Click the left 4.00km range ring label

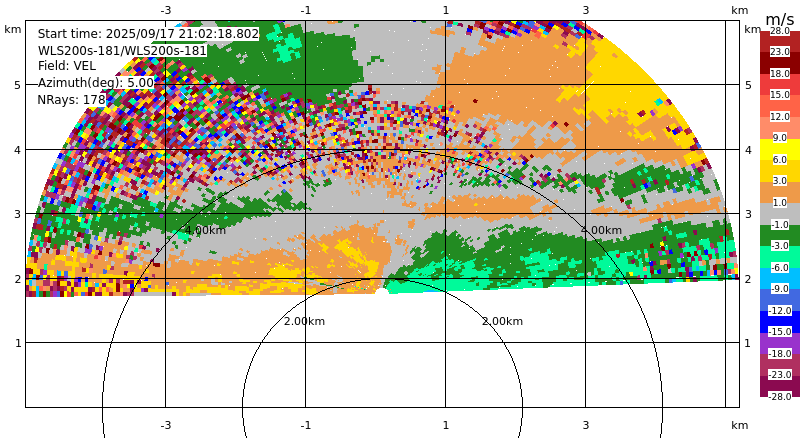pyautogui.click(x=205, y=230)
